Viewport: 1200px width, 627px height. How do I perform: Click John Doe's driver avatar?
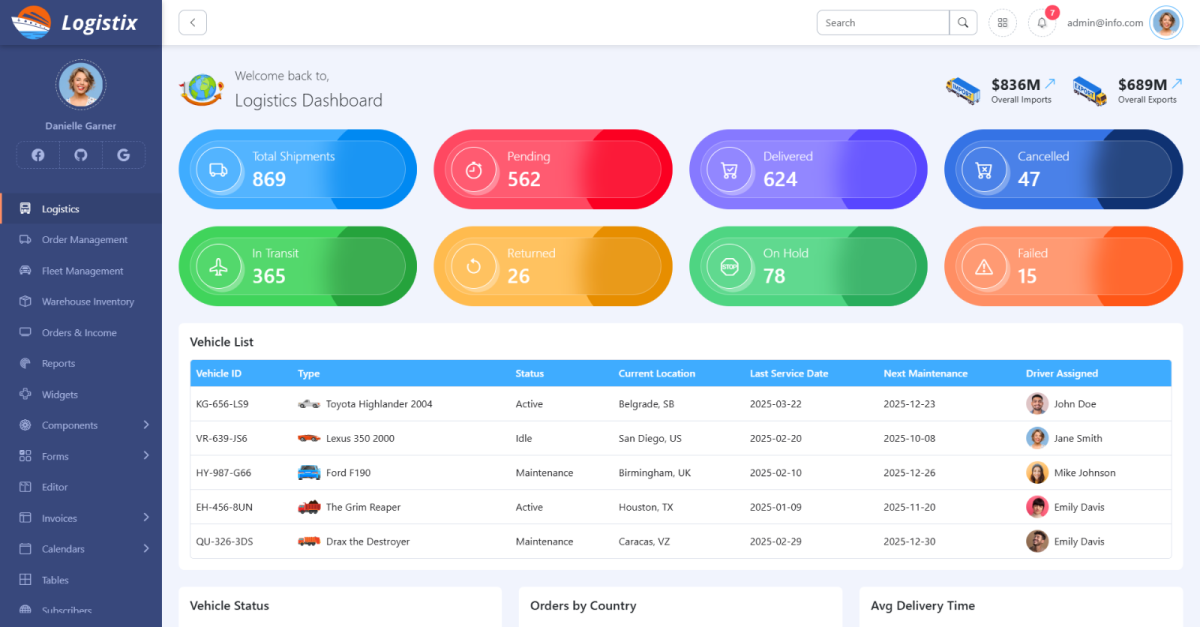(1037, 404)
